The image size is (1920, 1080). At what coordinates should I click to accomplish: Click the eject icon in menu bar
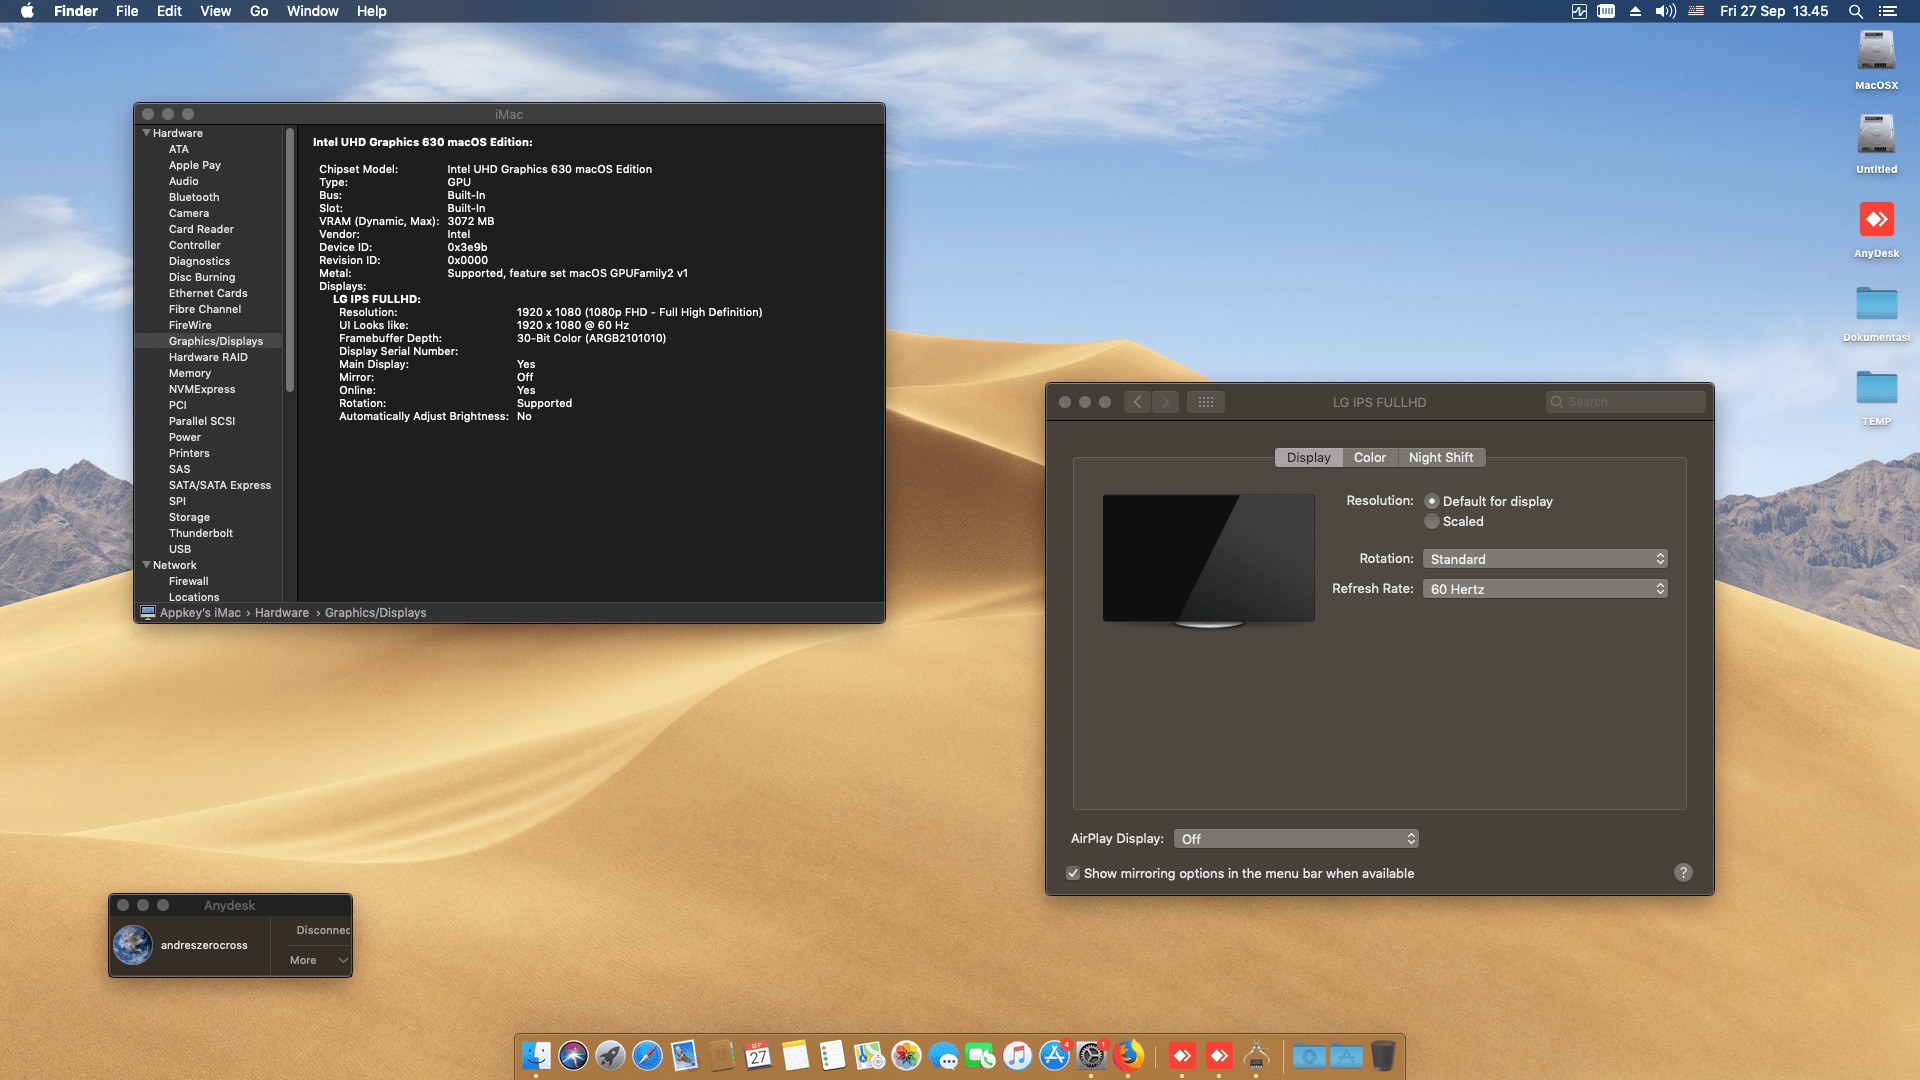(1635, 11)
